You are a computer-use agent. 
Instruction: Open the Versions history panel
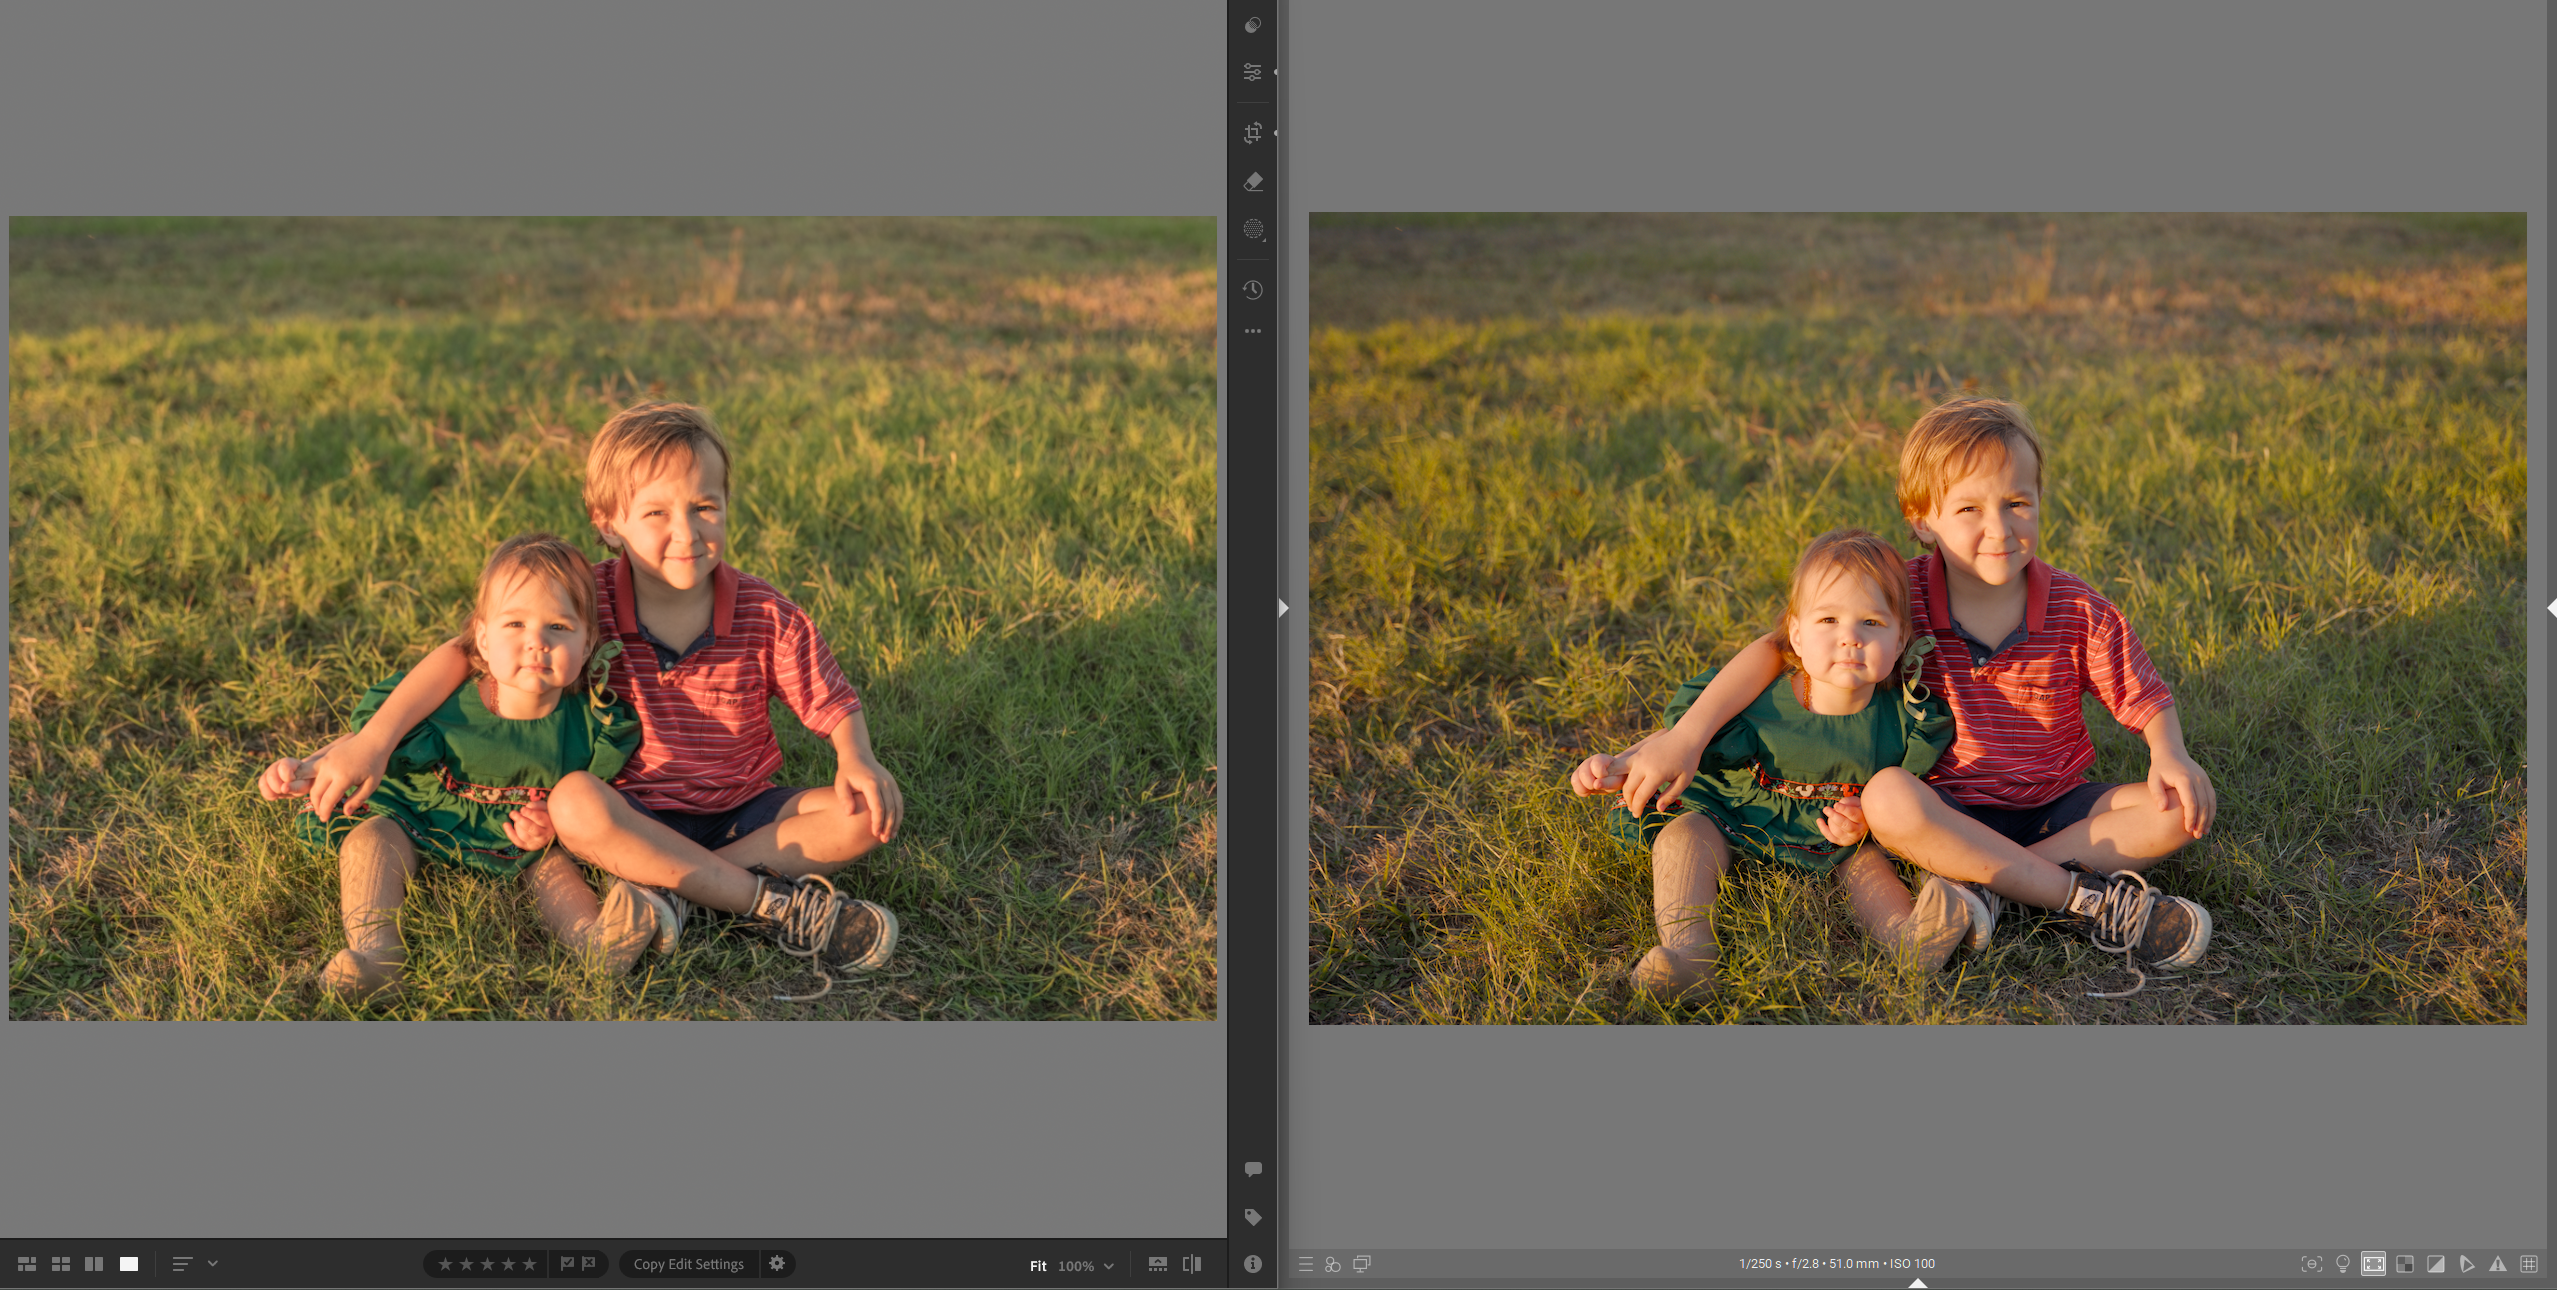(x=1252, y=290)
